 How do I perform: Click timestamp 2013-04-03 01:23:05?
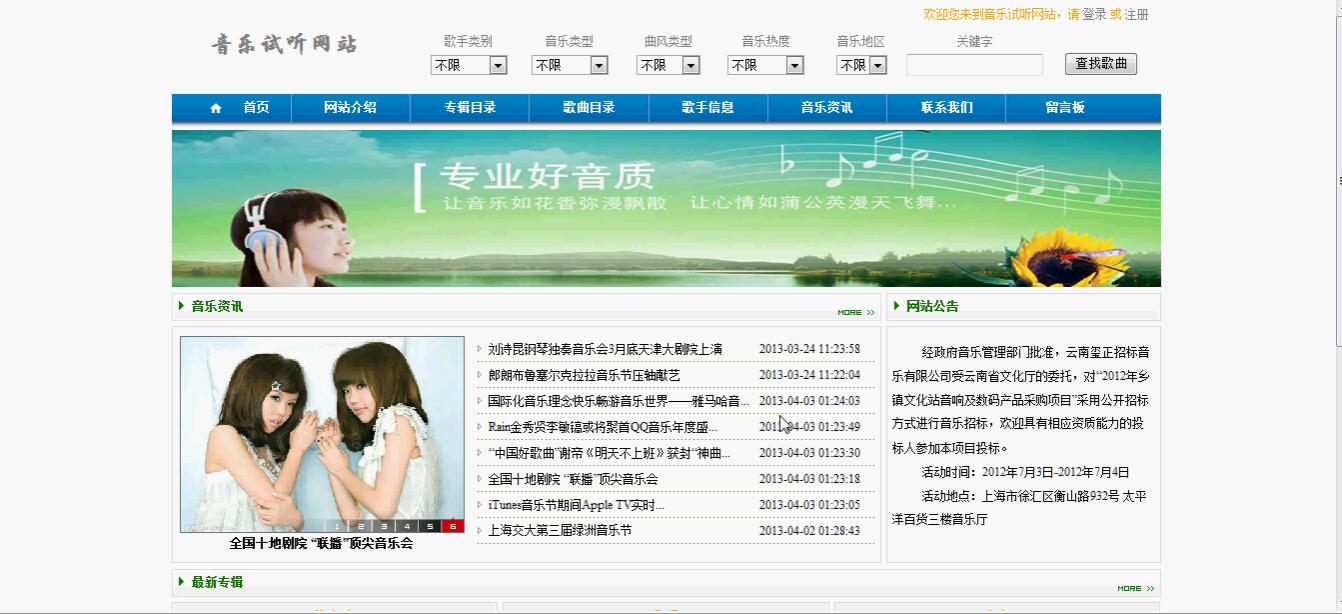click(809, 505)
